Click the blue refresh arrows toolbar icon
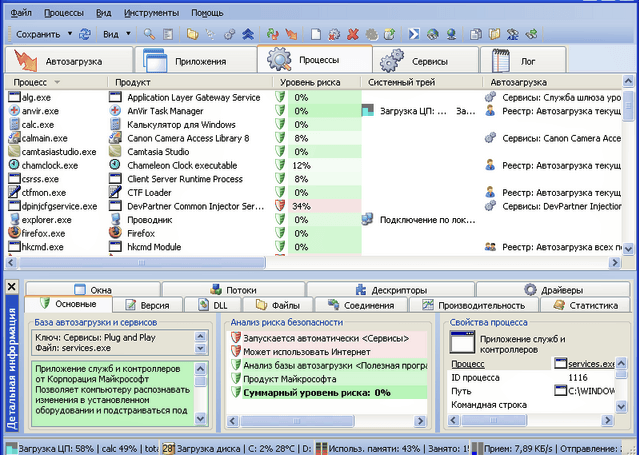Viewport: 639px width, 455px height. (x=85, y=34)
